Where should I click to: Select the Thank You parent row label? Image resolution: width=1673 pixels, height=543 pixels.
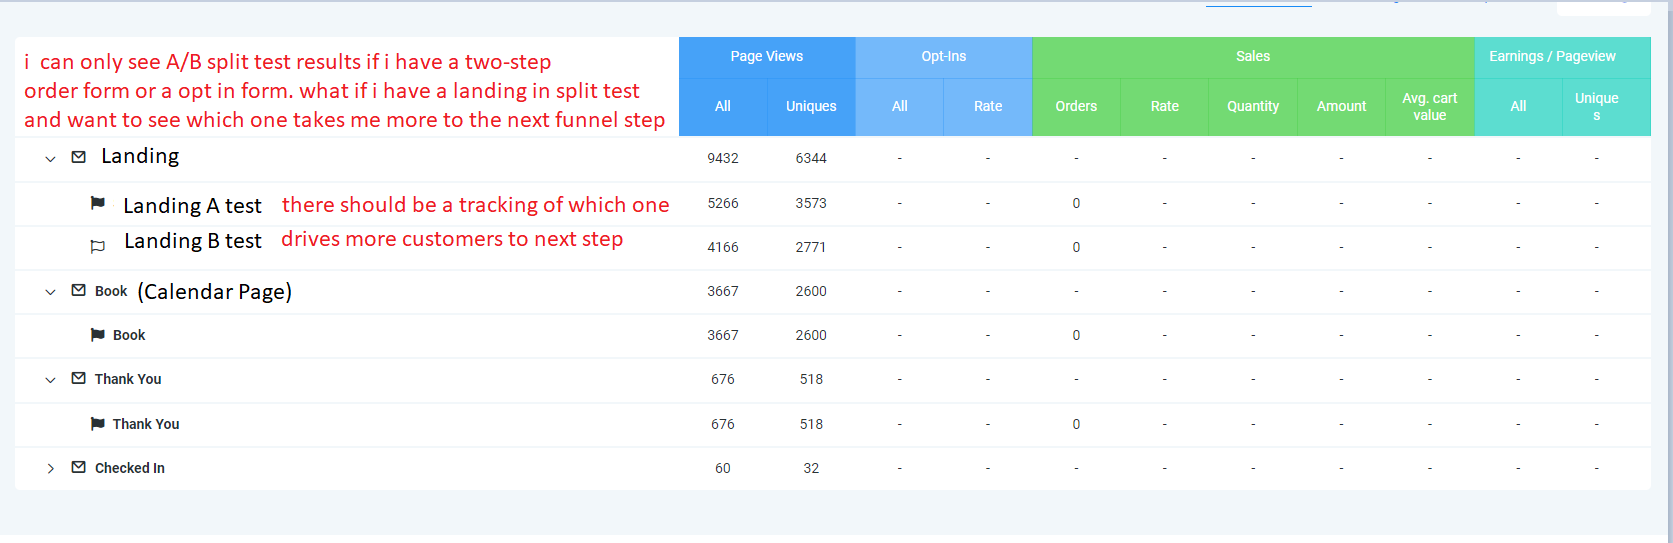(x=128, y=380)
